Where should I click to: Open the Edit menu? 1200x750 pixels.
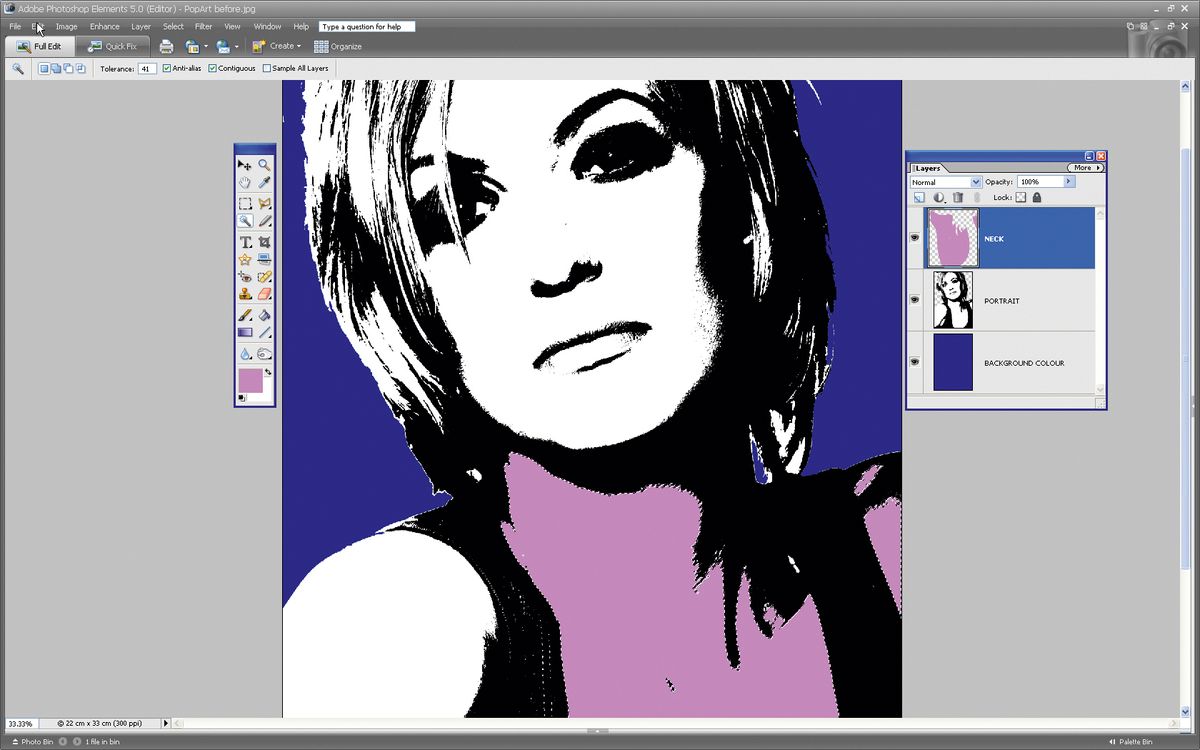point(37,26)
